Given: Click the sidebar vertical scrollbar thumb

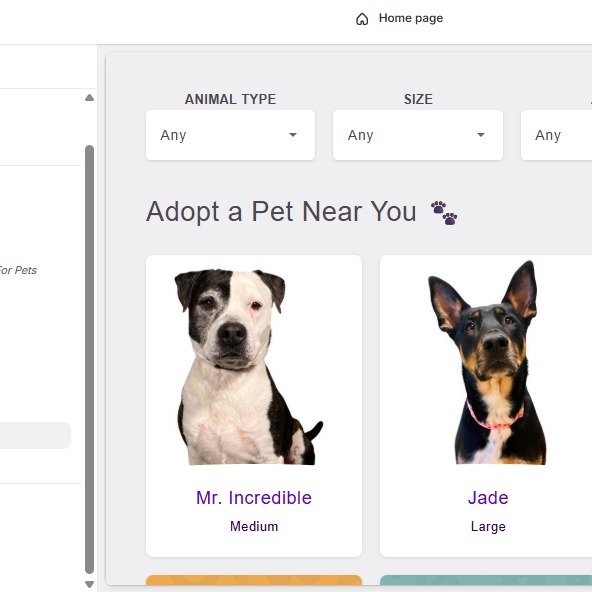Looking at the screenshot, I should tap(89, 360).
